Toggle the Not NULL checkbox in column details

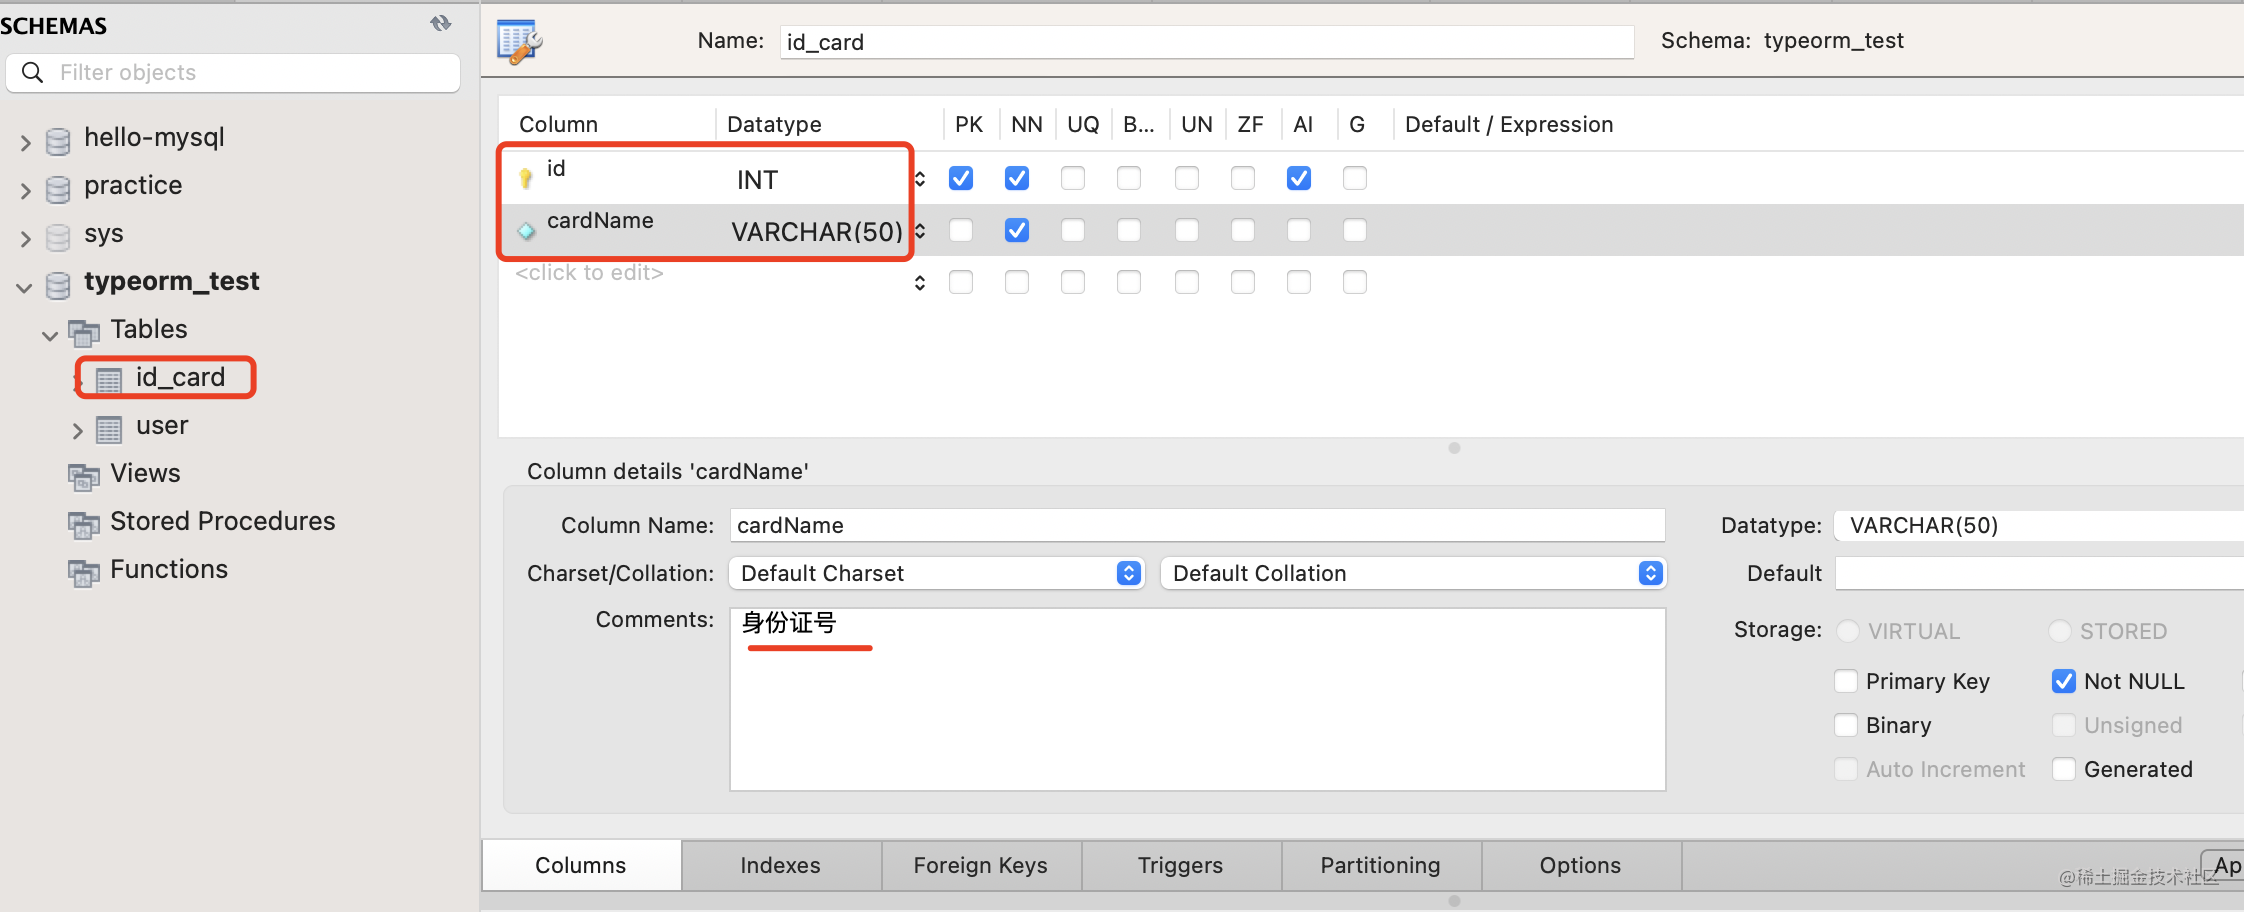pyautogui.click(x=2063, y=681)
